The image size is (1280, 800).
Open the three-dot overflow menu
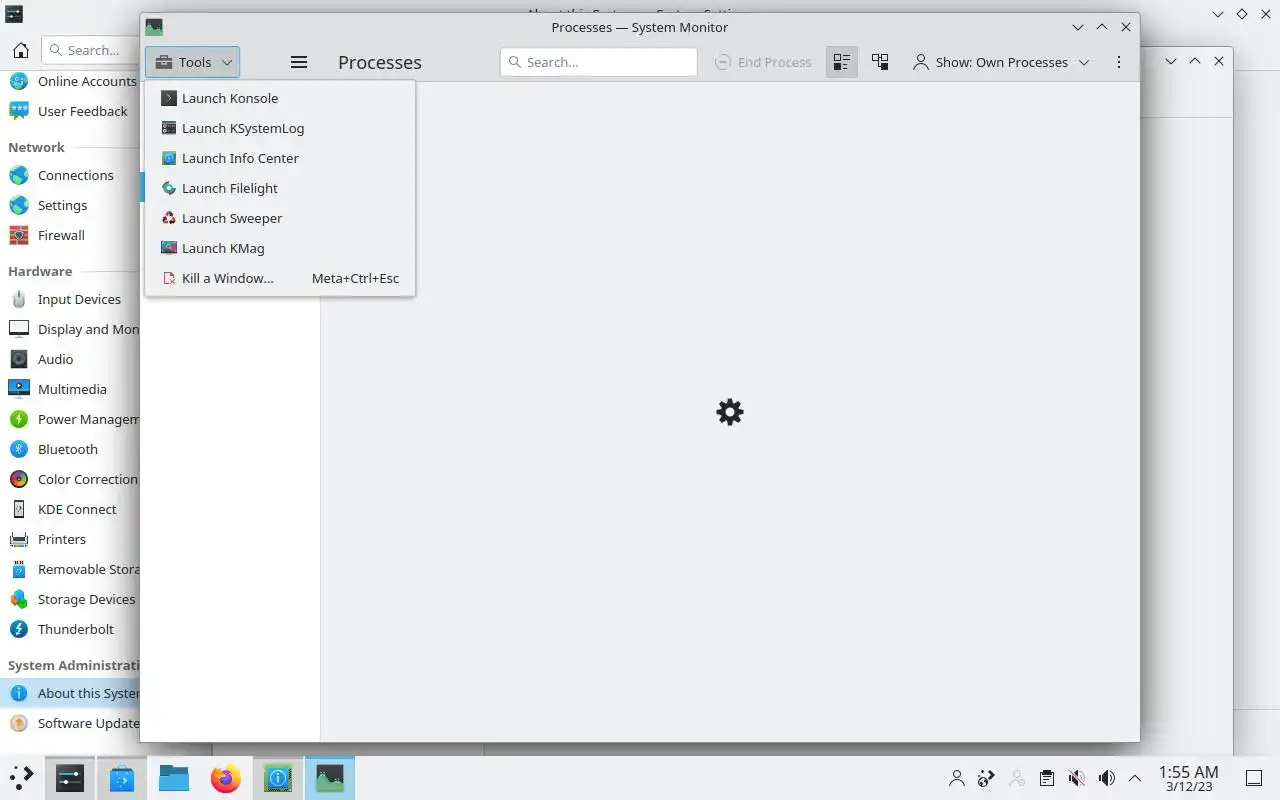pos(1118,62)
